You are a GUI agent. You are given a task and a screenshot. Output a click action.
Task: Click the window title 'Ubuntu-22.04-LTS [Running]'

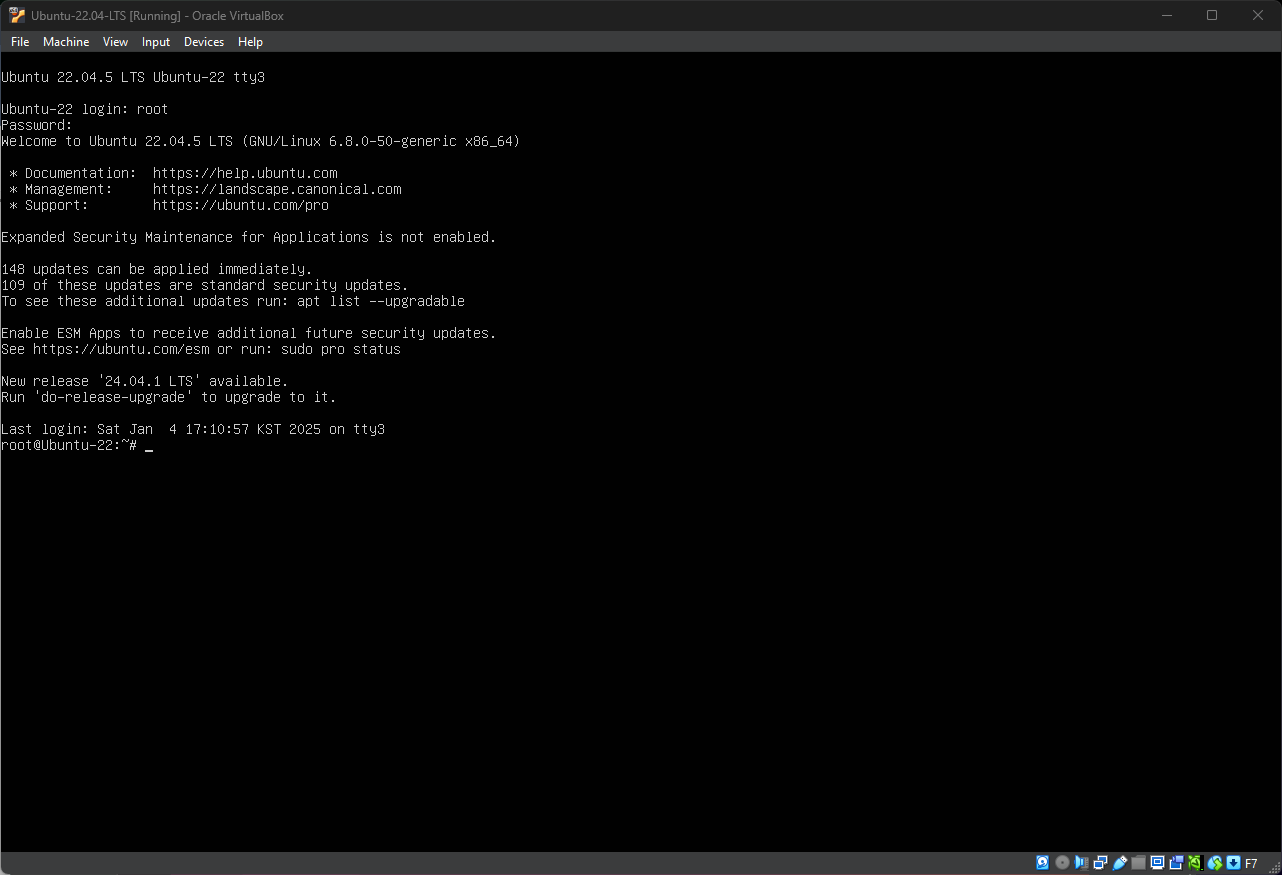106,15
